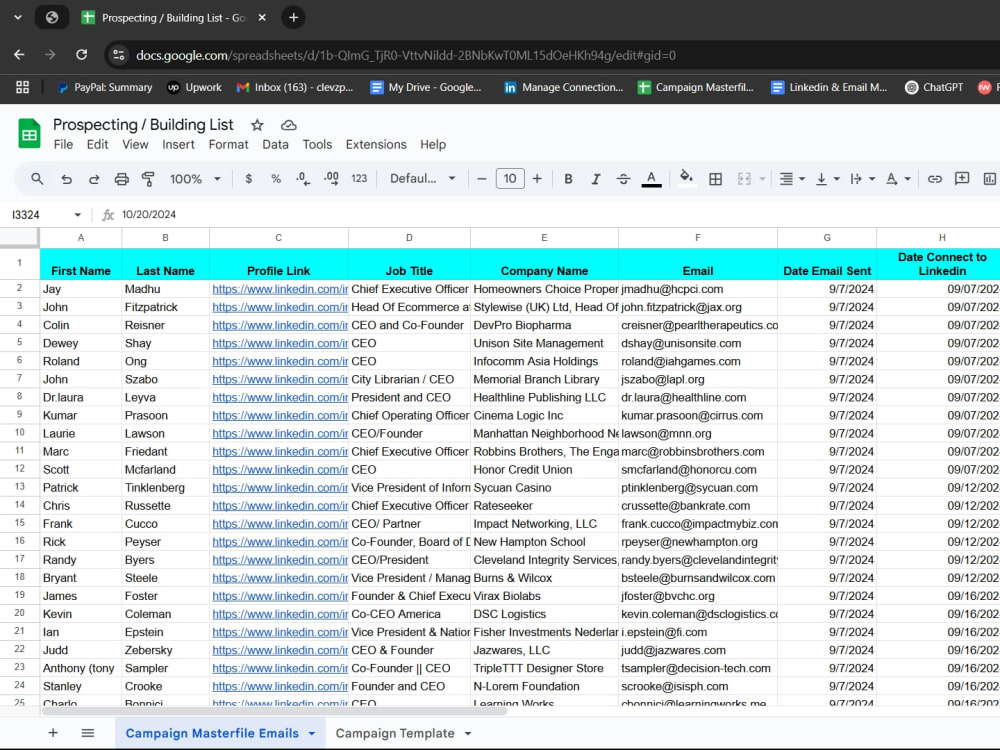
Task: Toggle strikethrough formatting
Action: pos(624,179)
